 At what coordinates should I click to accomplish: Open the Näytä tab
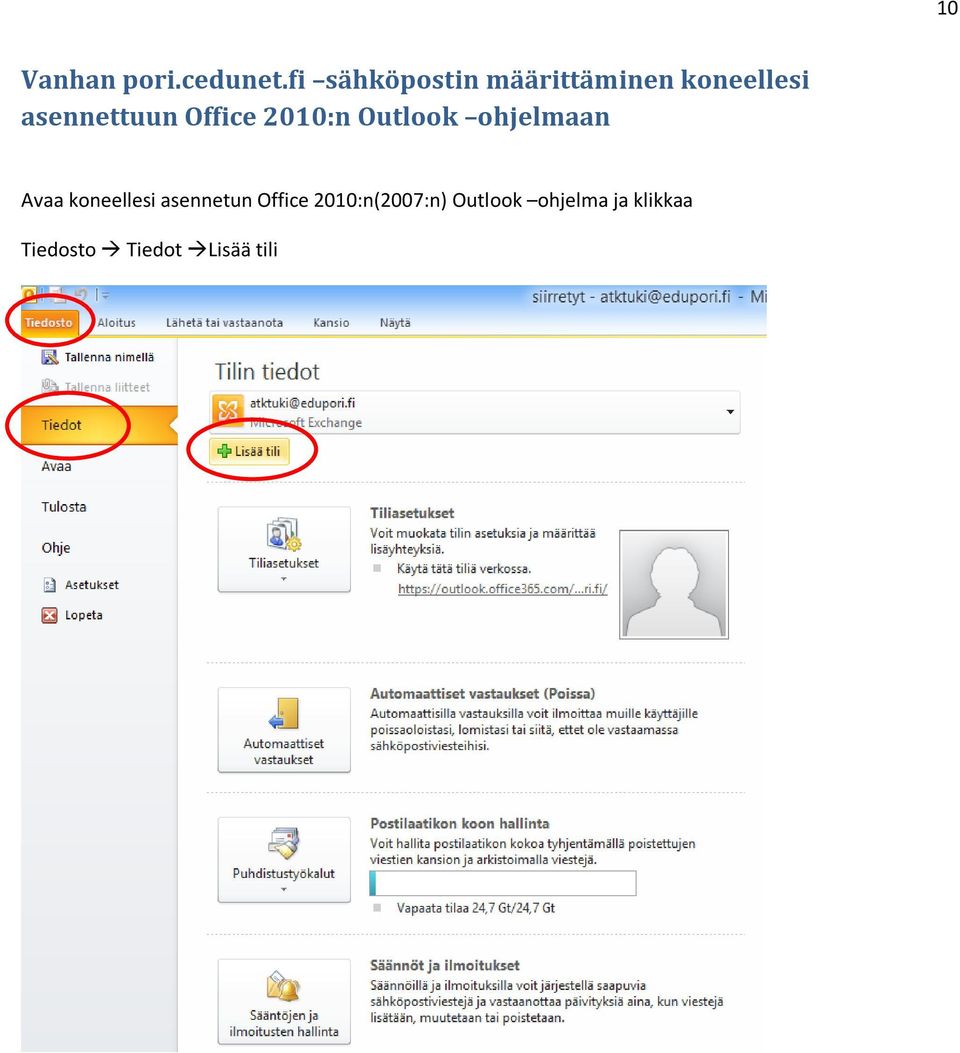(395, 323)
